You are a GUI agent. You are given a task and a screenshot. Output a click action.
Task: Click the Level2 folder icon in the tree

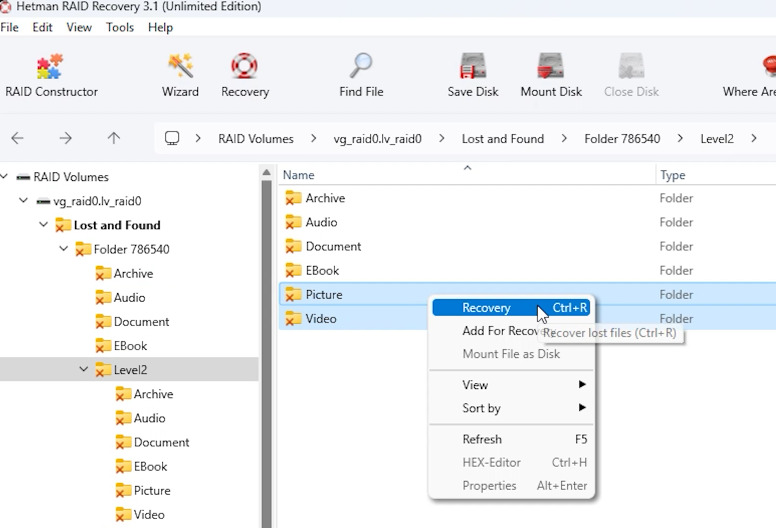pos(103,370)
